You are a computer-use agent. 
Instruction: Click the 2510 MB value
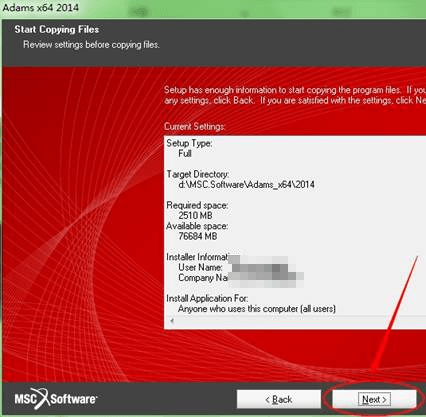(x=195, y=216)
